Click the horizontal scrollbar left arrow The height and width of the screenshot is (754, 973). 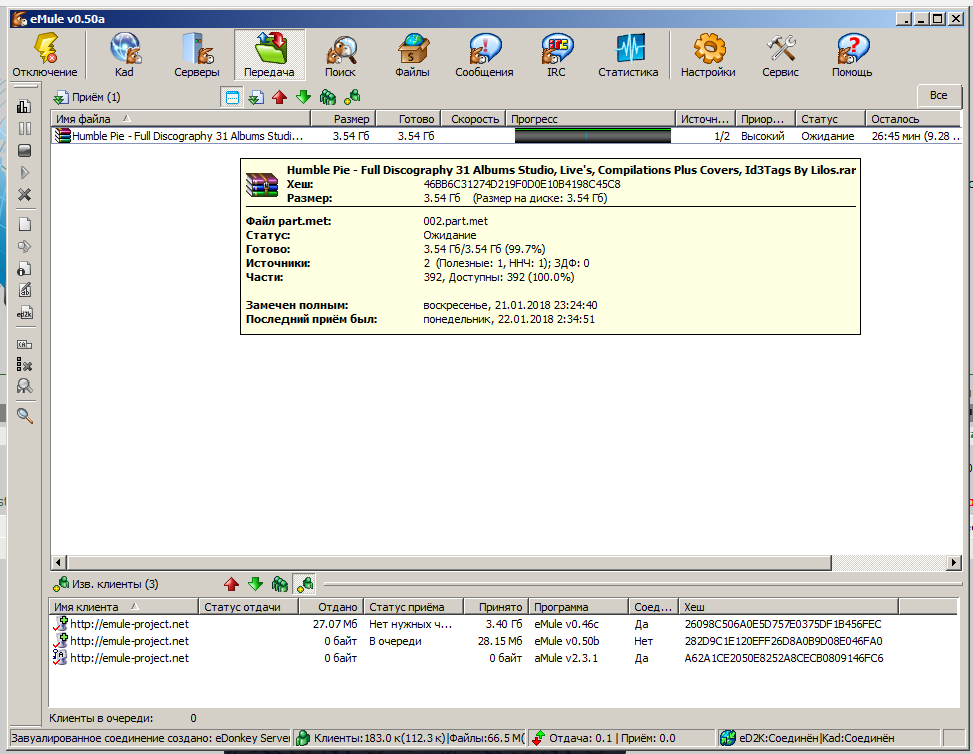pyautogui.click(x=58, y=563)
